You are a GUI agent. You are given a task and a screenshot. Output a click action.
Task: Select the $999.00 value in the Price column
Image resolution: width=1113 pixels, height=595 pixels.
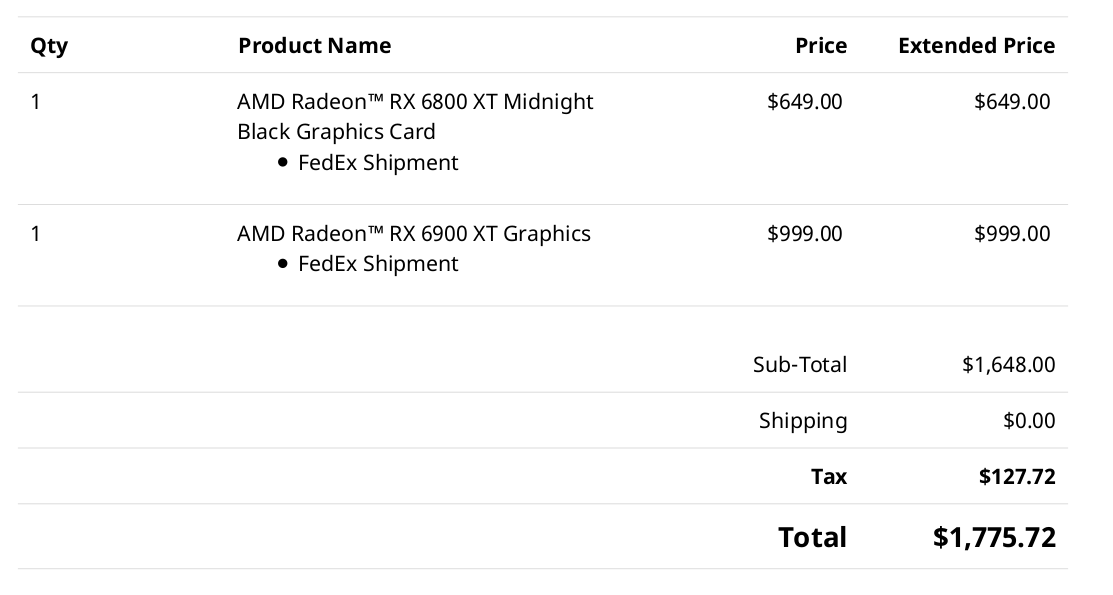[x=804, y=234]
